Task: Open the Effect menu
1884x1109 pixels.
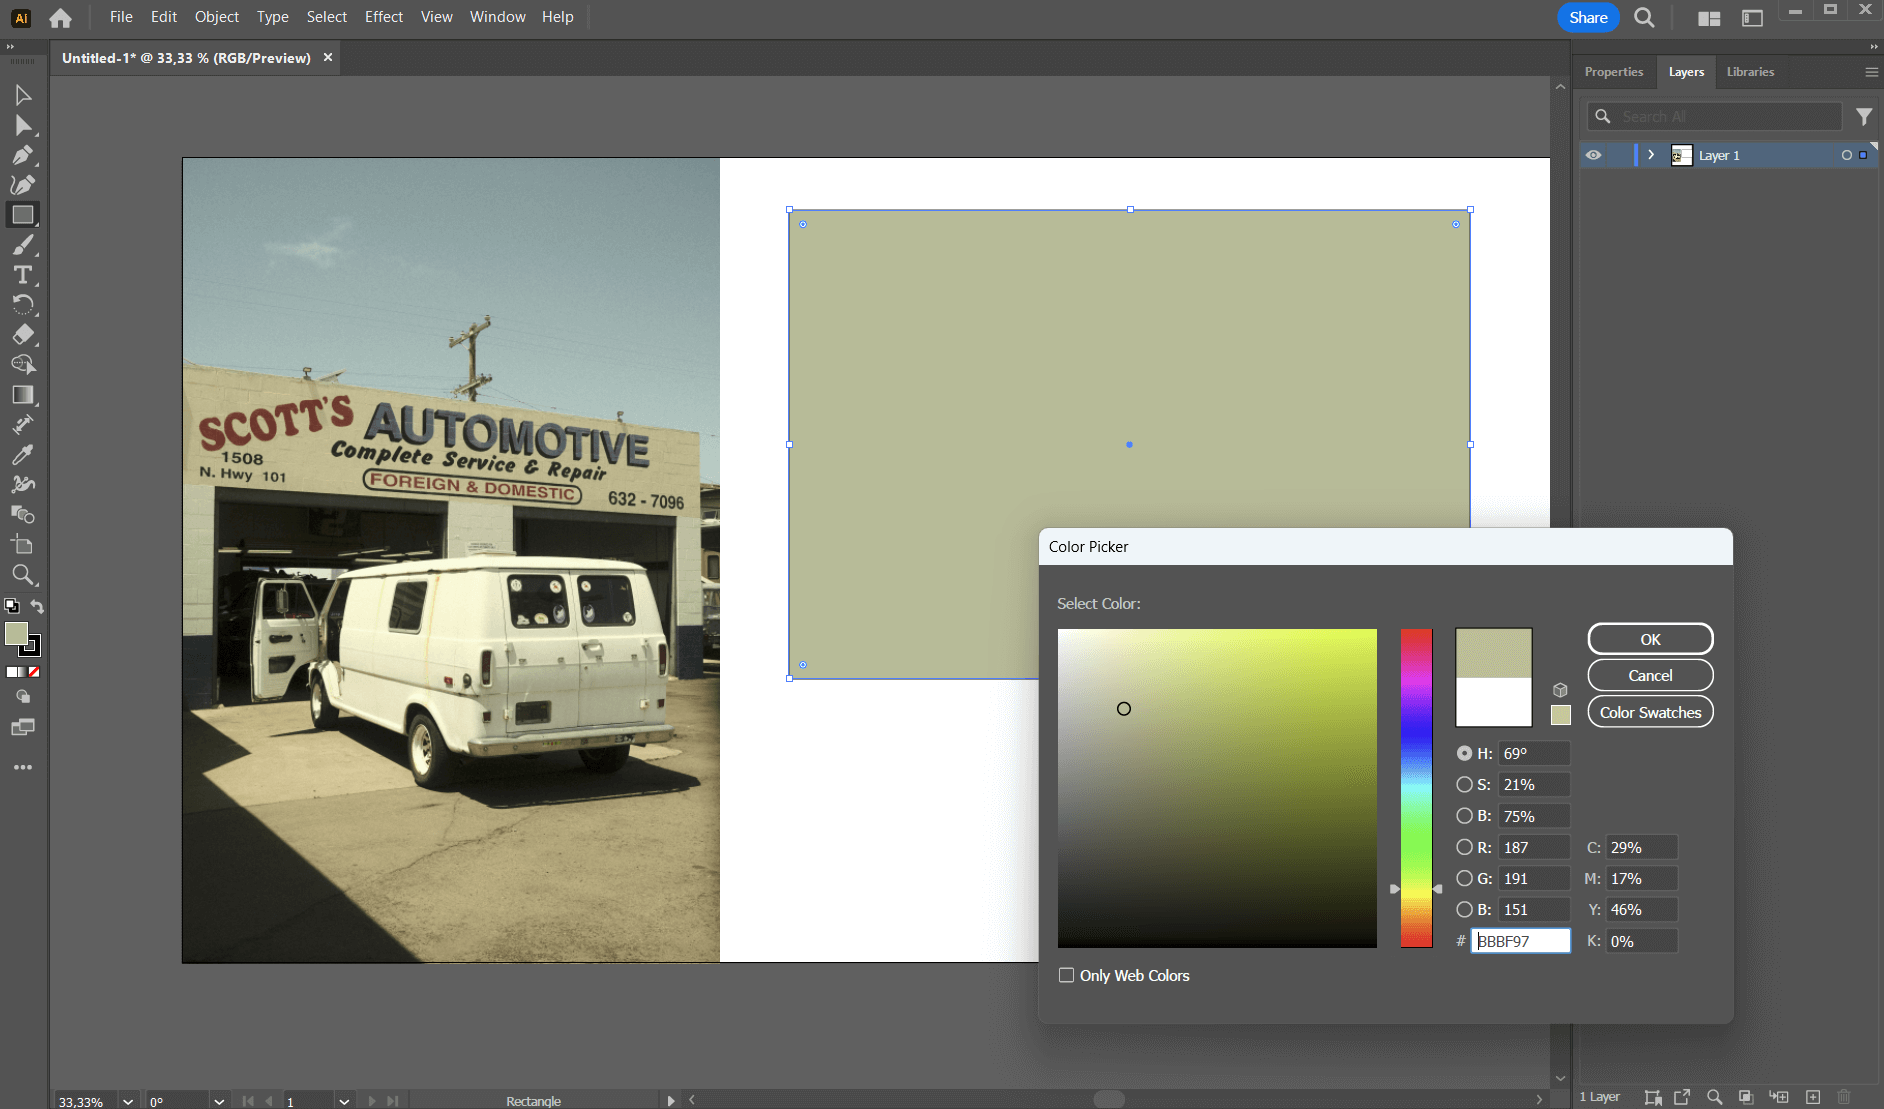Action: [x=384, y=17]
